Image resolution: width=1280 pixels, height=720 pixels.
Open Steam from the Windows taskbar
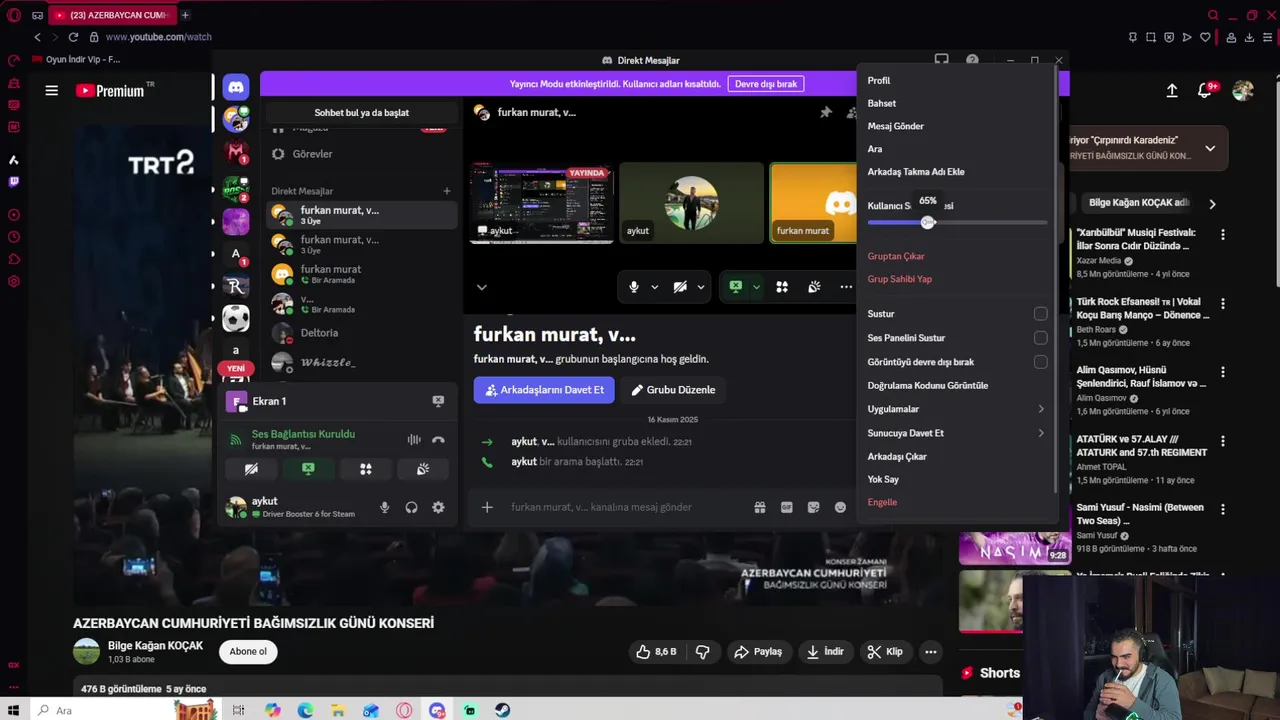502,710
